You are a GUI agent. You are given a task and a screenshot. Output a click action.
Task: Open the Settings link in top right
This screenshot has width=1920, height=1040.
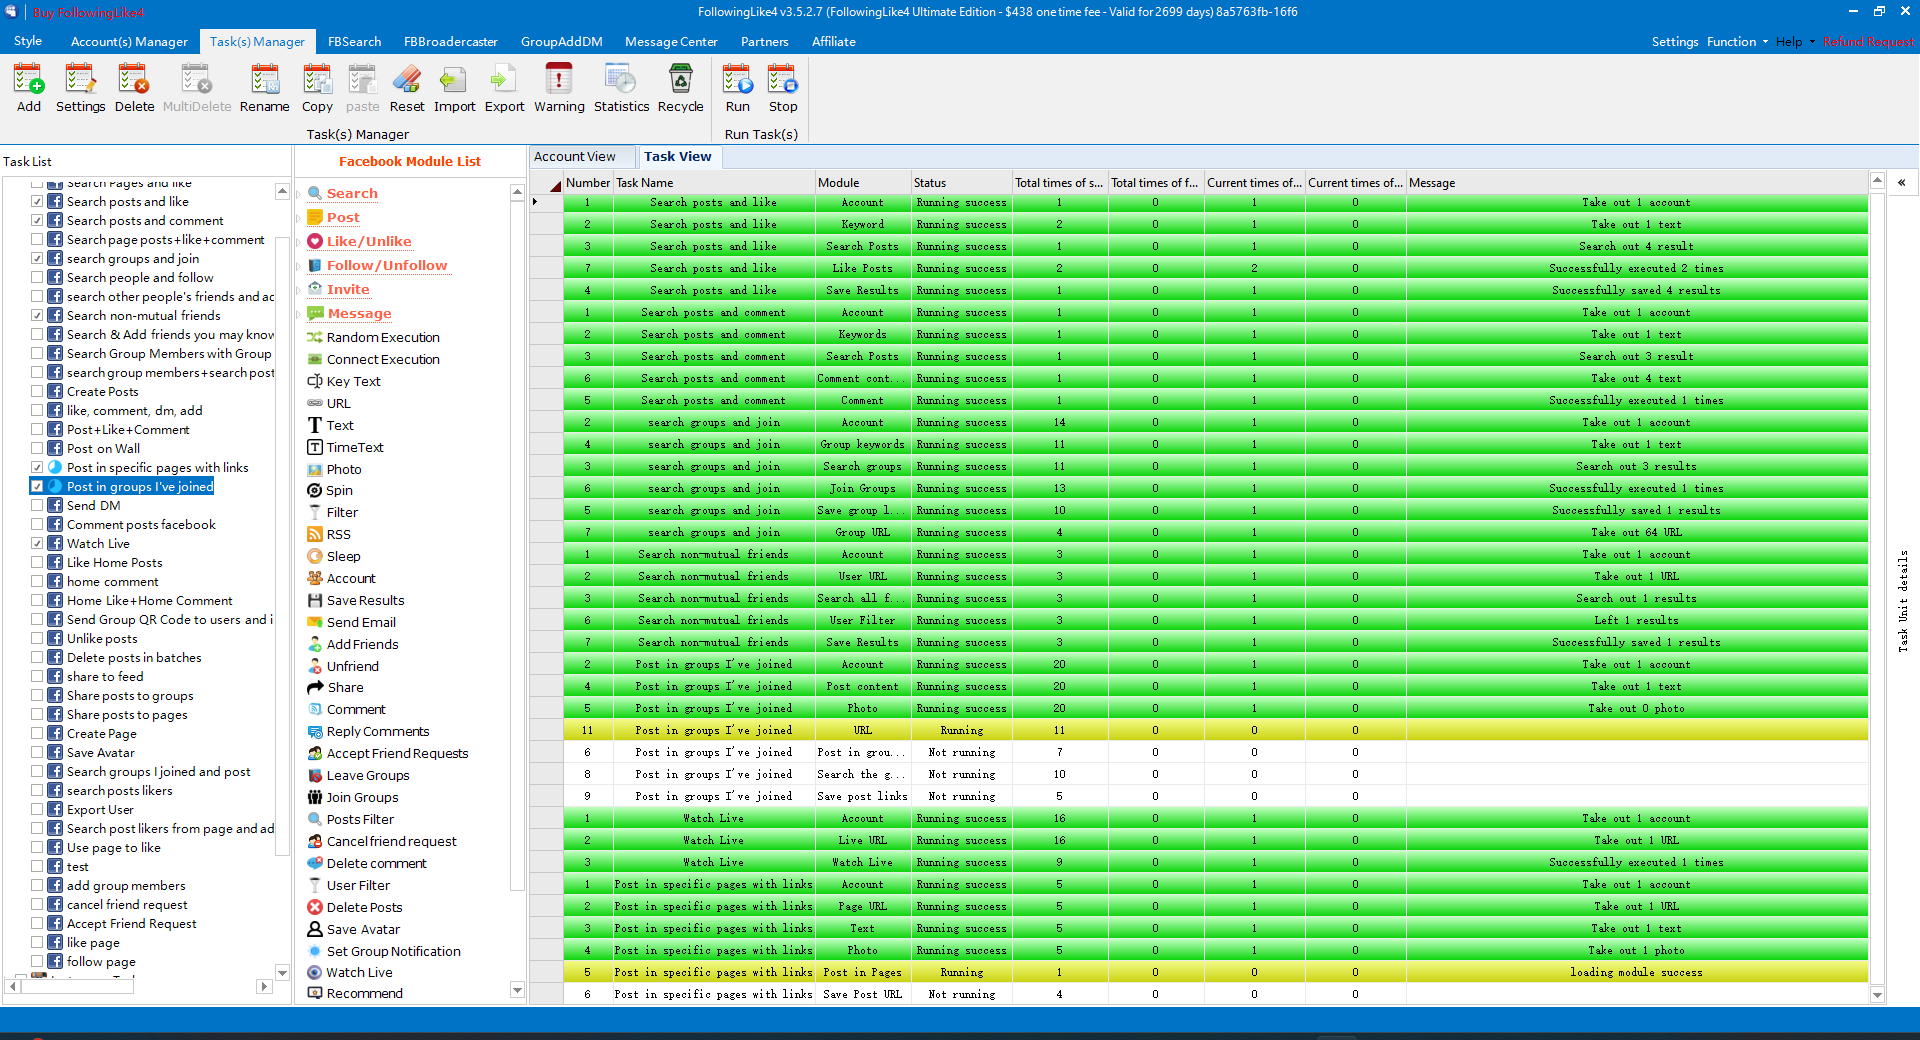(x=1675, y=41)
